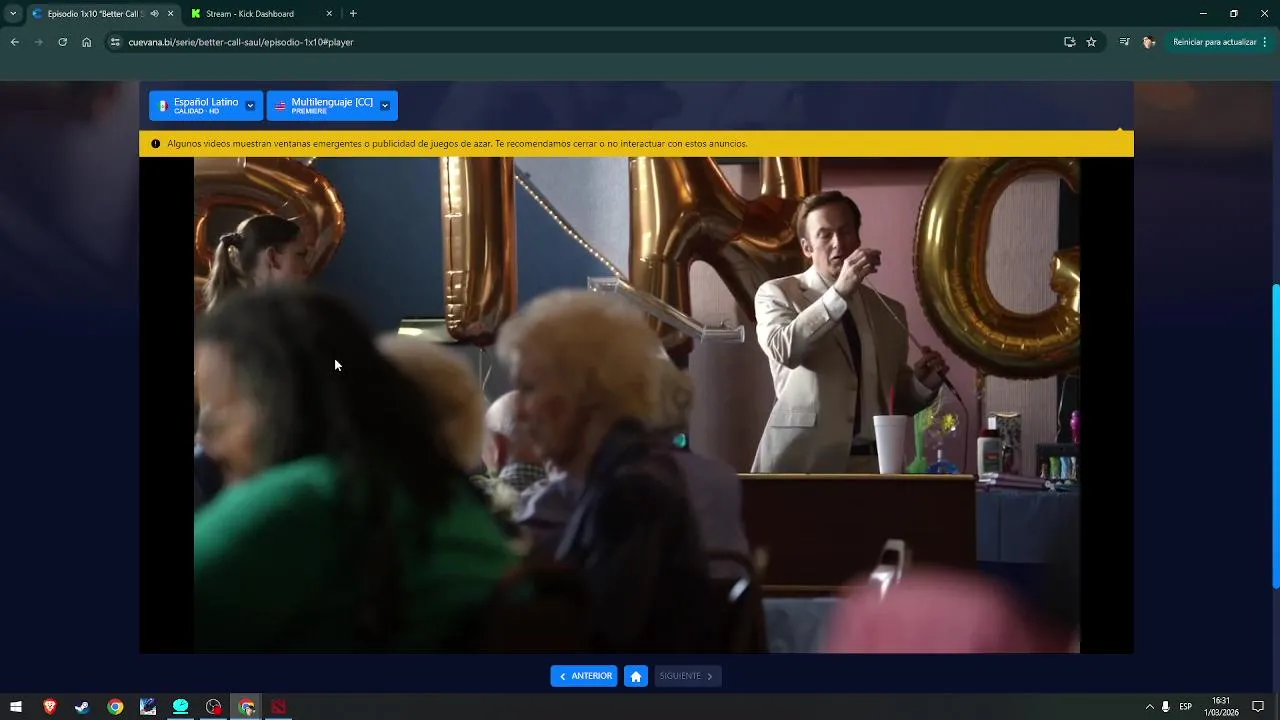Click the yellow warning notice icon
Screen dimensions: 1280x720
coord(155,144)
